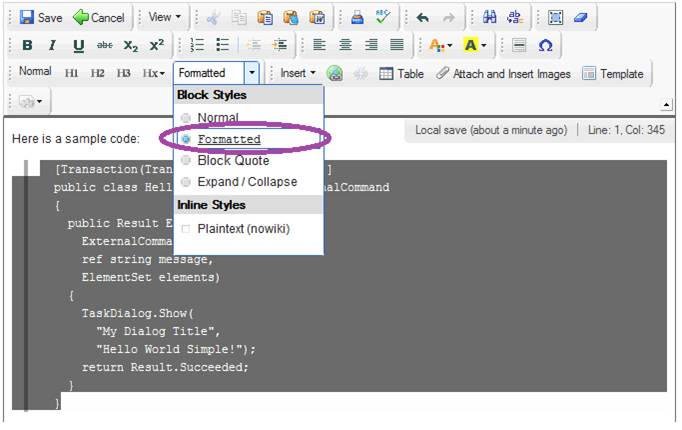Click the Copy icon

click(x=239, y=18)
